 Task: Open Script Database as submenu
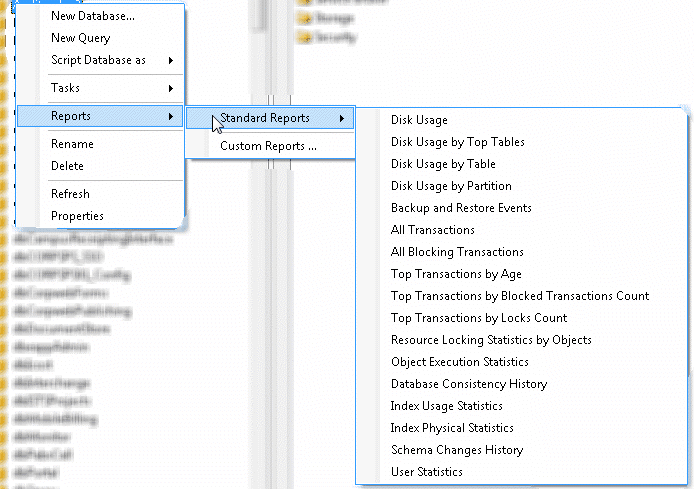[x=98, y=60]
